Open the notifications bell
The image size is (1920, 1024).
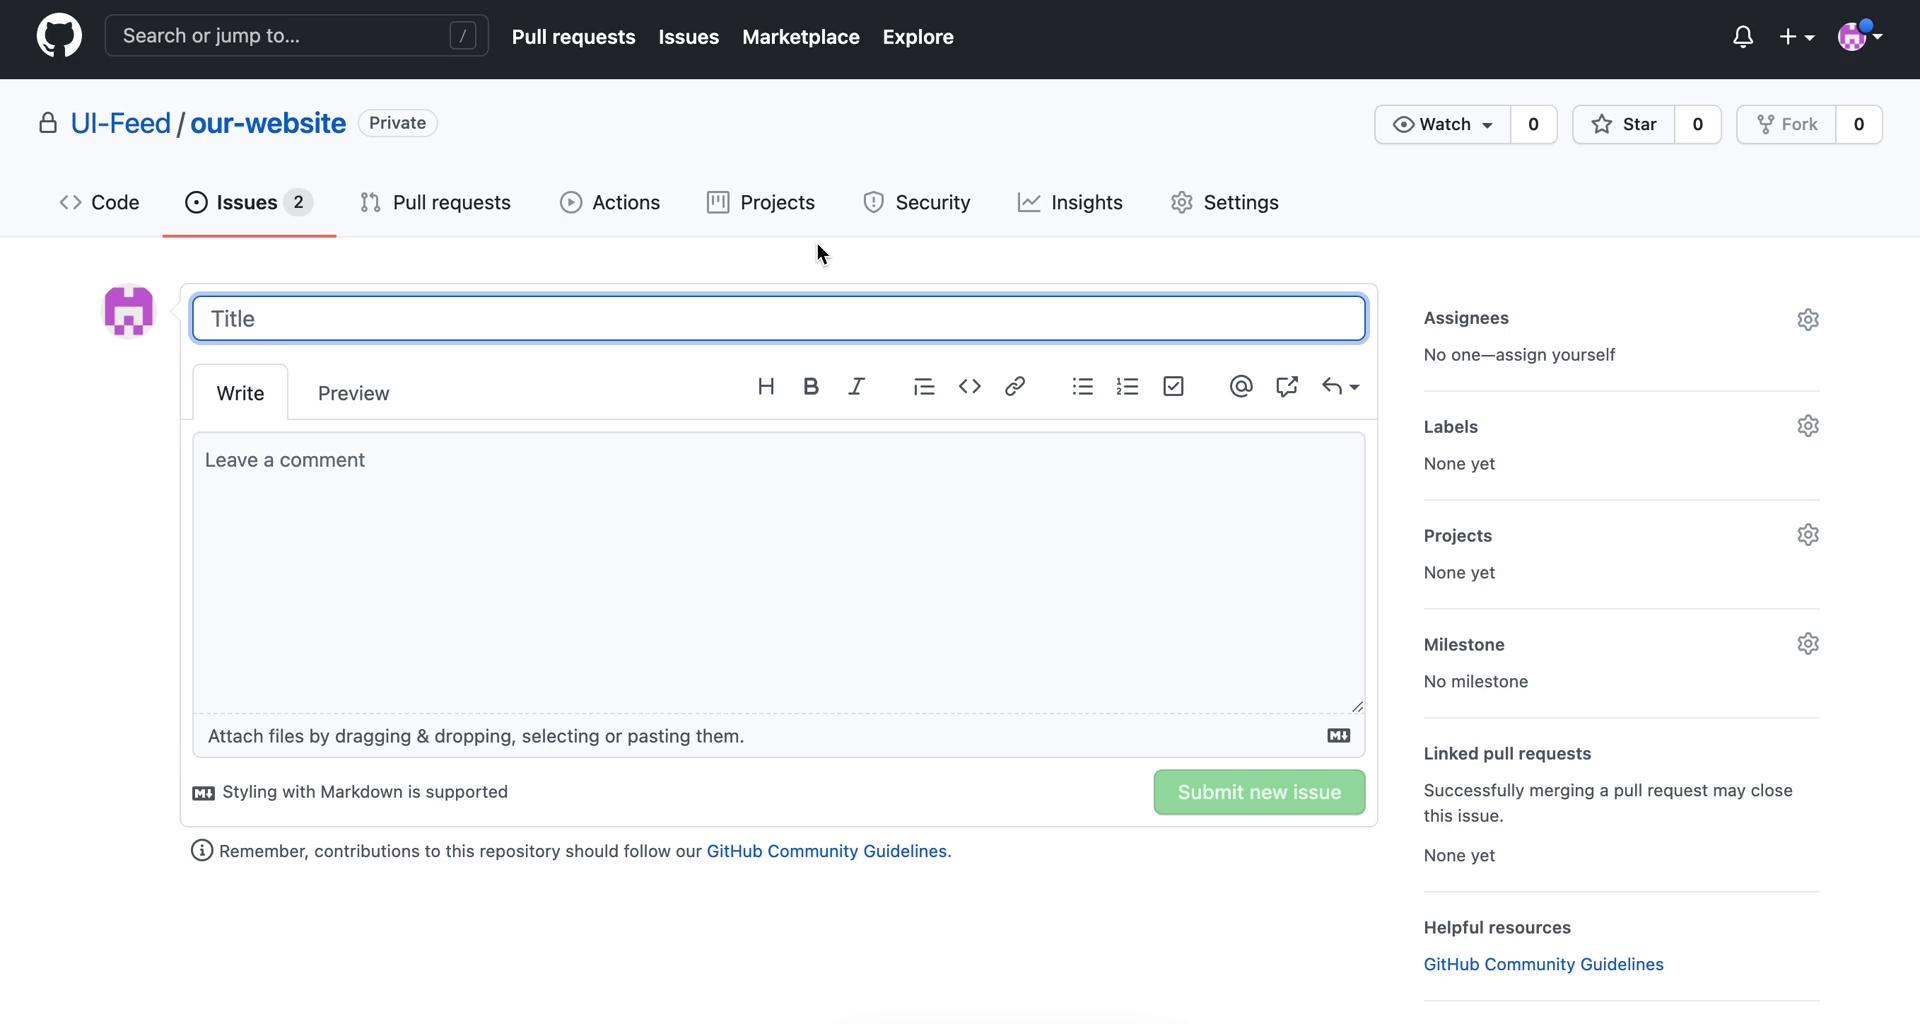tap(1742, 37)
